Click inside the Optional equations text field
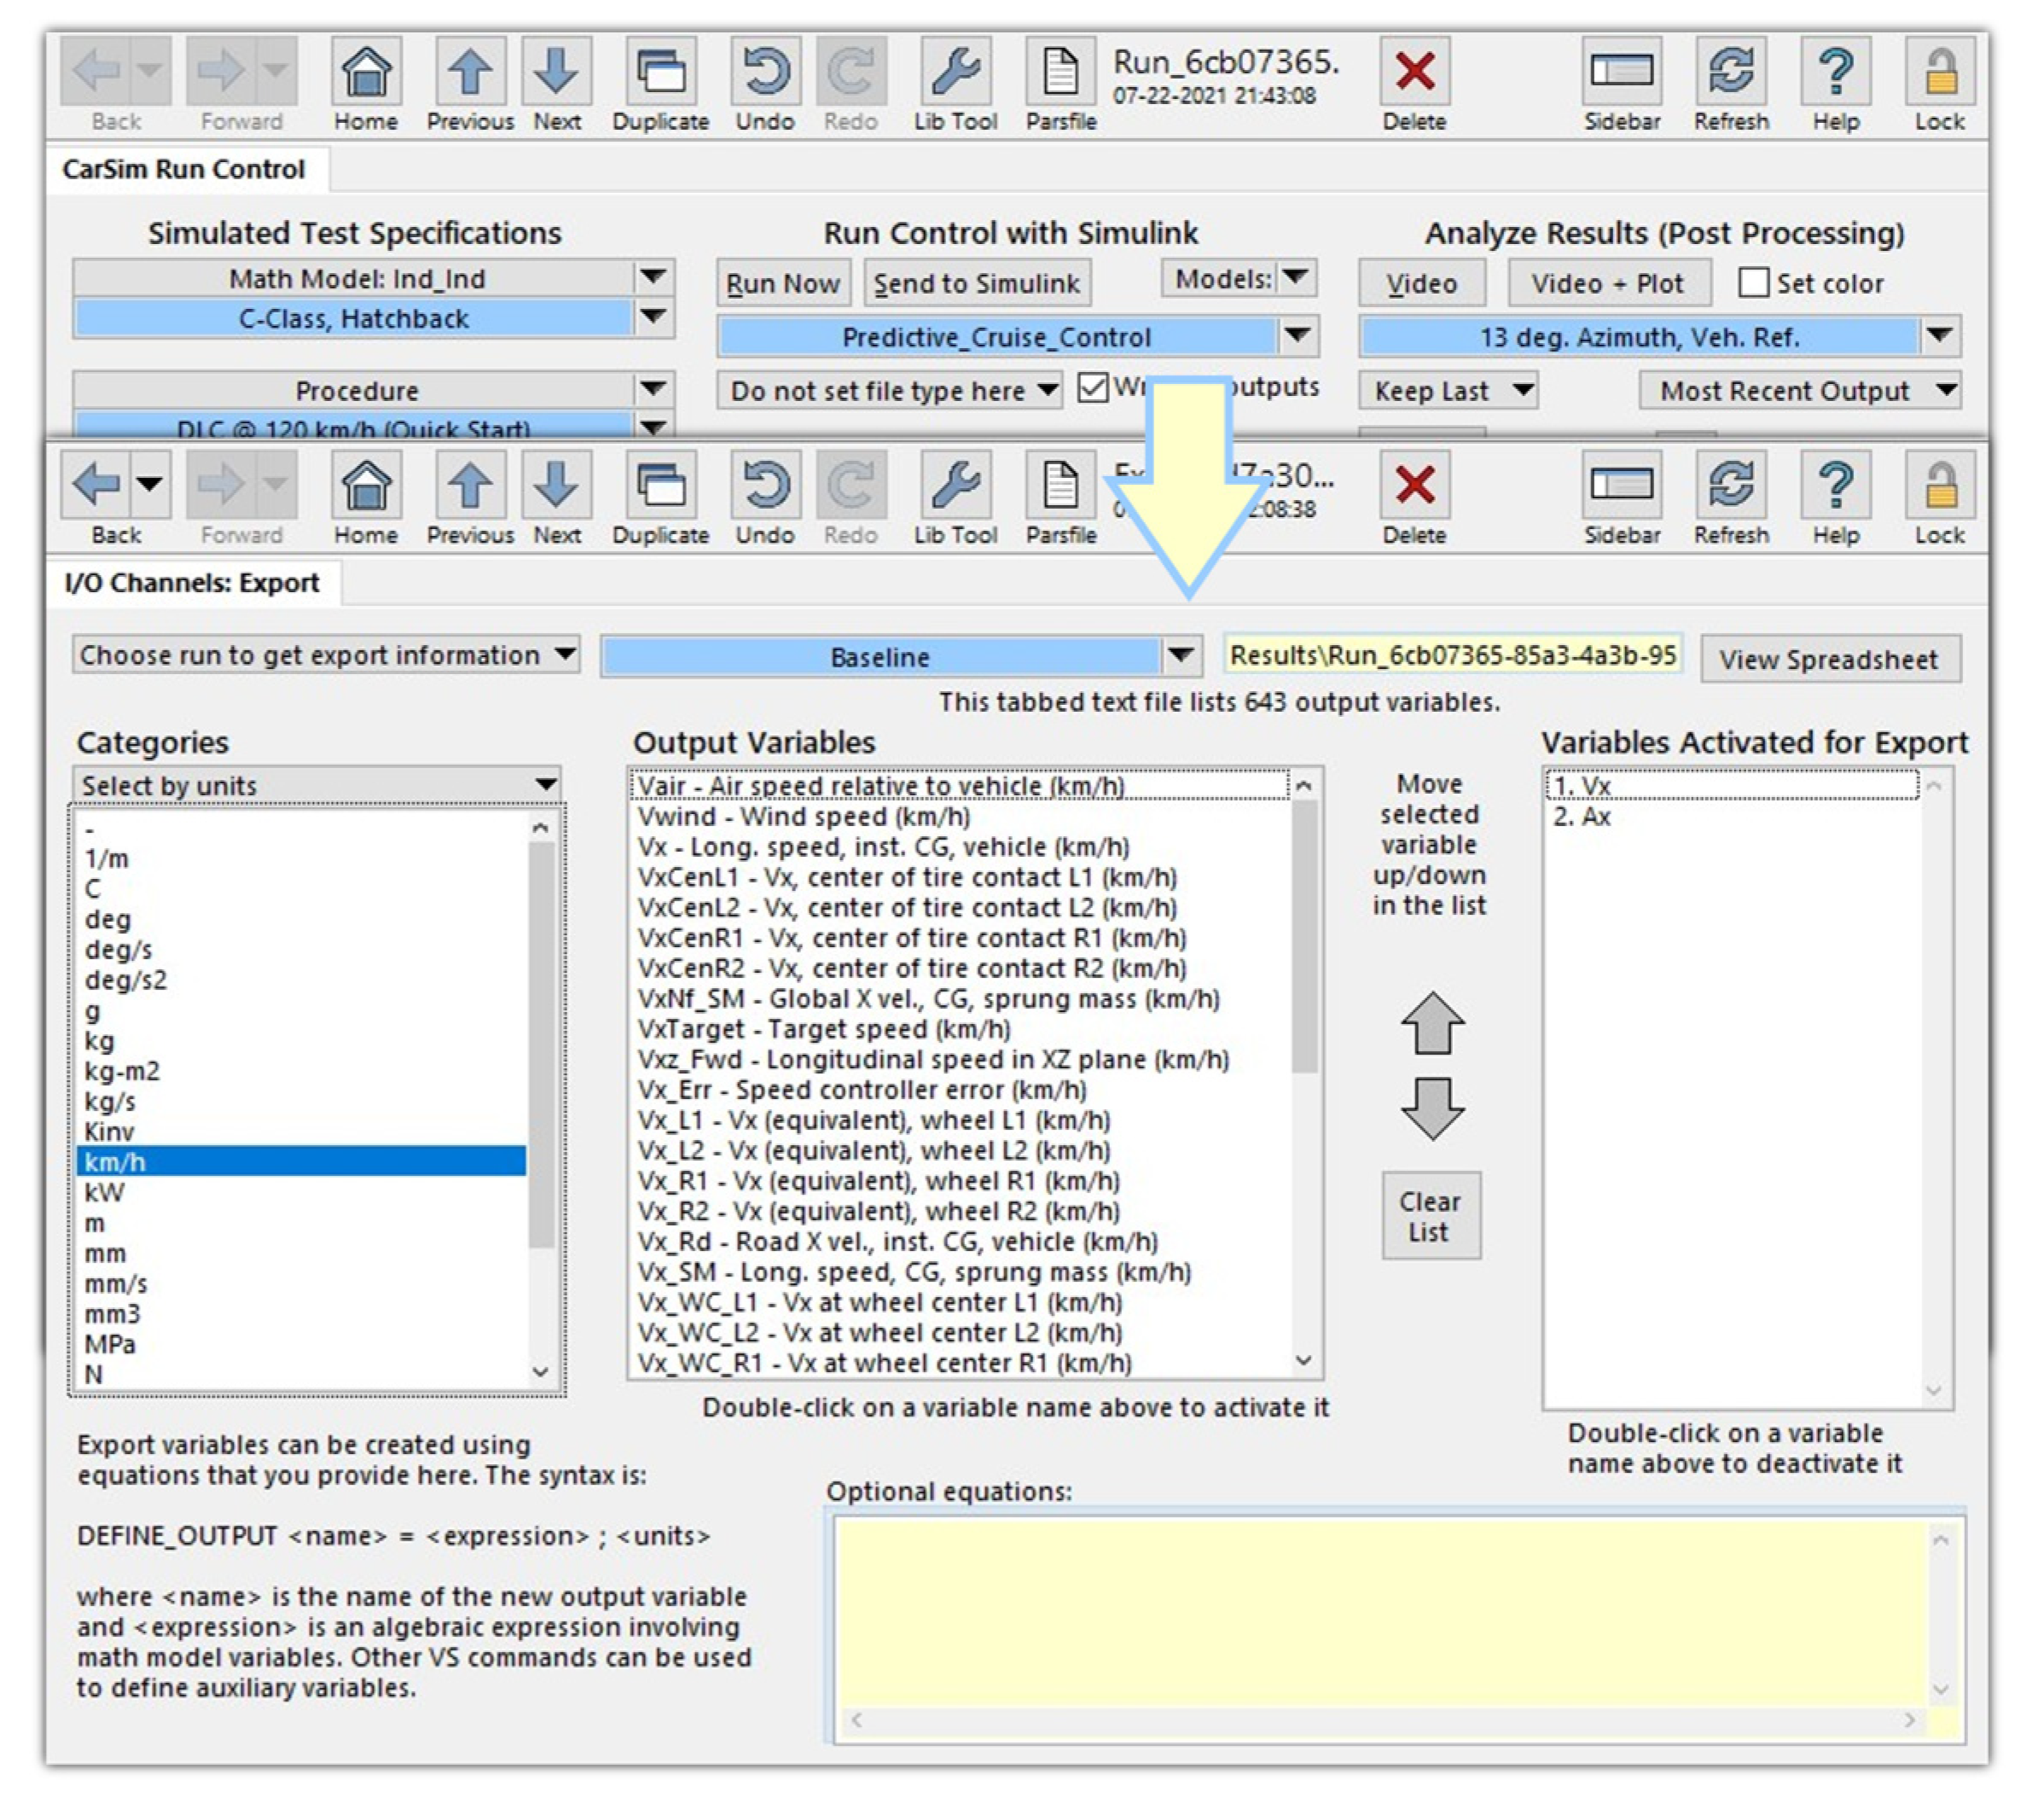Screen dimensions: 2044x1809 (x=1380, y=1612)
